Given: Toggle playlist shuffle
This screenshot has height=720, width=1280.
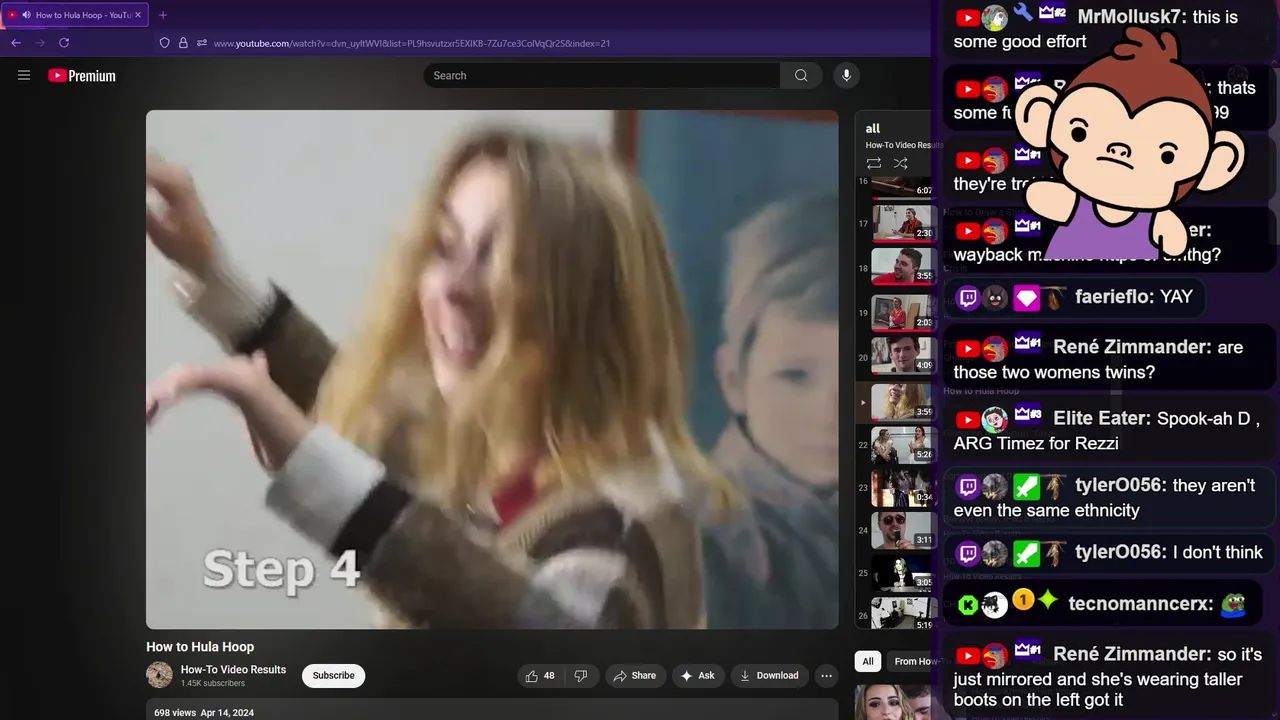Looking at the screenshot, I should (x=900, y=163).
